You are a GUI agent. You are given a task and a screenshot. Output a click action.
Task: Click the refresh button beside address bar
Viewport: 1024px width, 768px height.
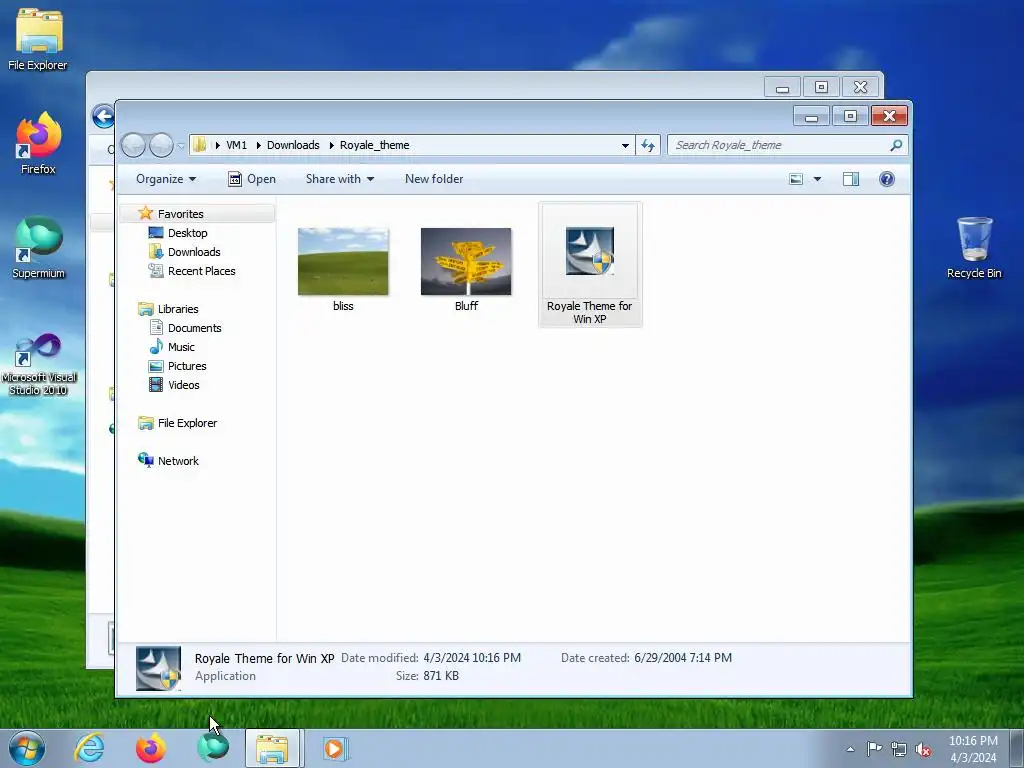648,145
